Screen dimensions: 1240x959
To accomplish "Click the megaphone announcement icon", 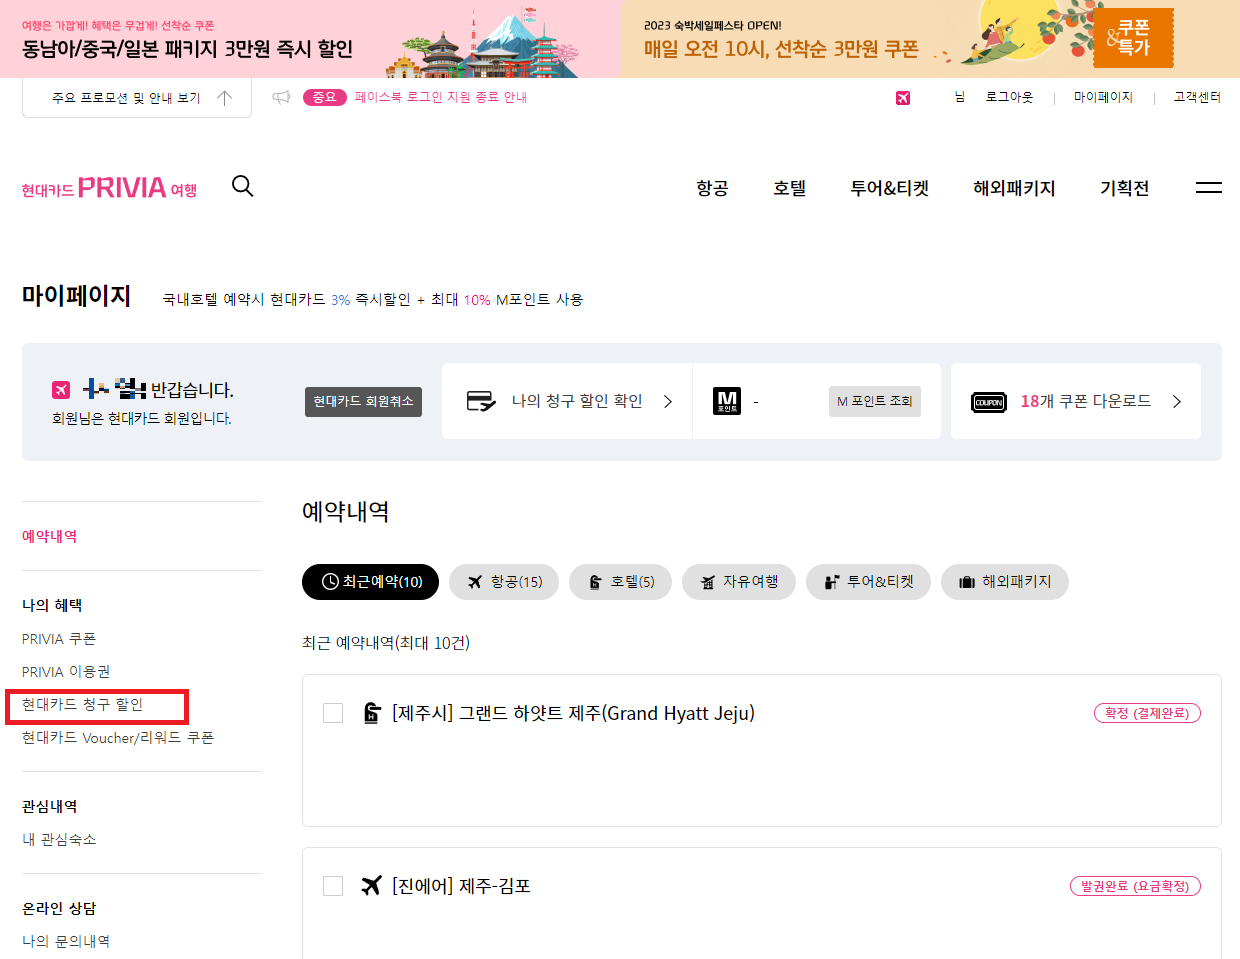I will [281, 97].
